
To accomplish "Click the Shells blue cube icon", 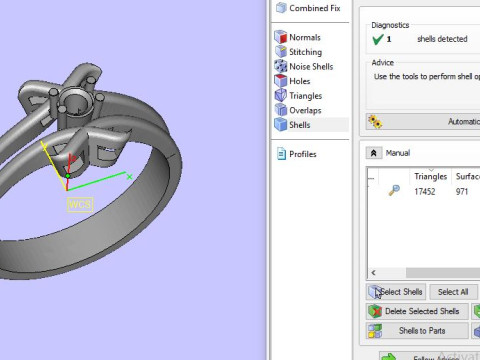I will (x=281, y=124).
